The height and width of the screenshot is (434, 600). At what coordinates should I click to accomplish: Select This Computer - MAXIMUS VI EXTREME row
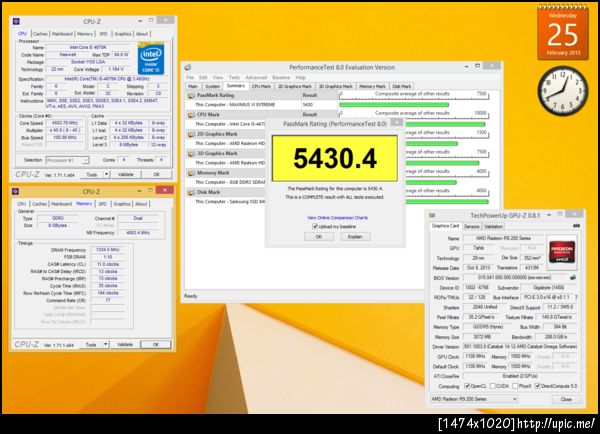[244, 104]
